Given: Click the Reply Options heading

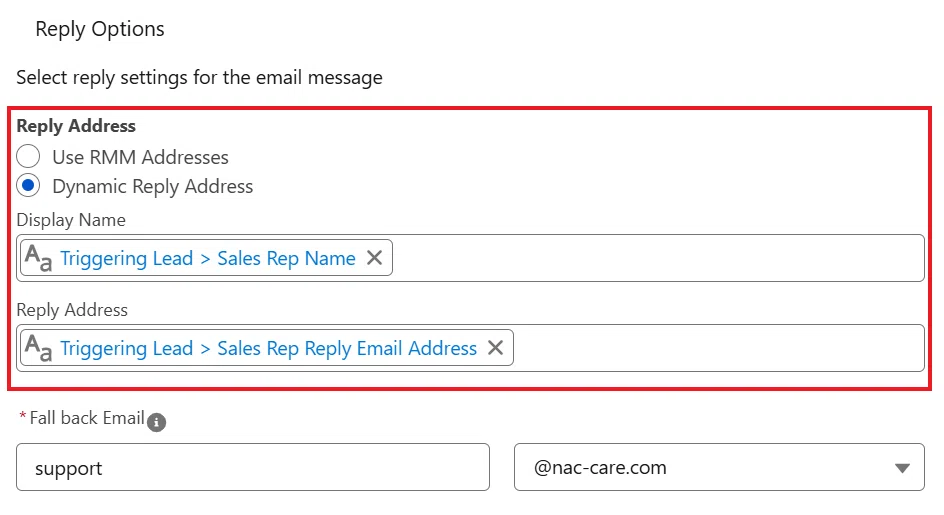Looking at the screenshot, I should point(100,29).
